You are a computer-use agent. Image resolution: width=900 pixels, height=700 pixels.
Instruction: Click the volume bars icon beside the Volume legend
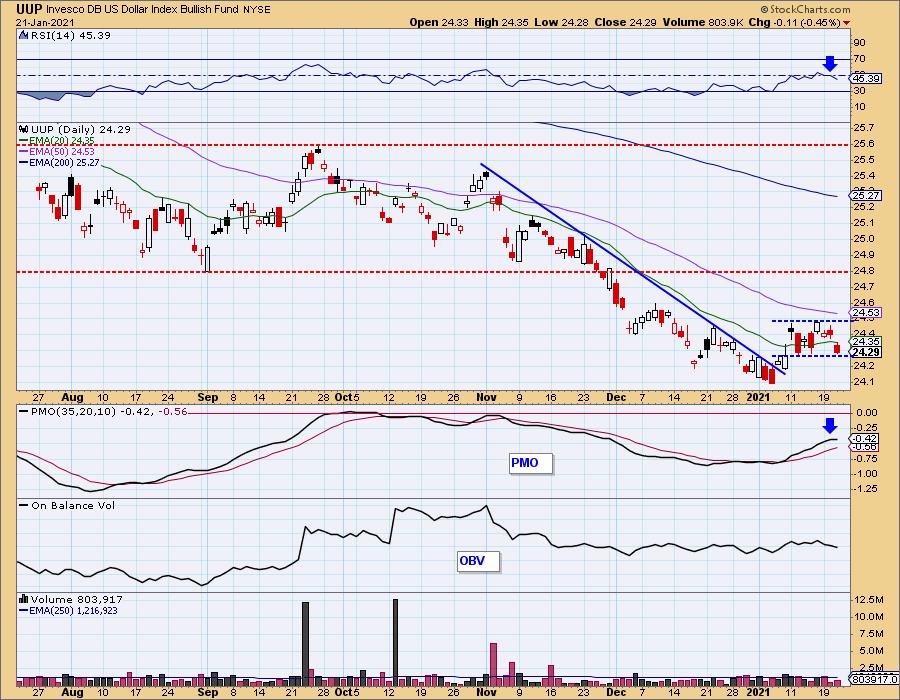click(x=24, y=599)
